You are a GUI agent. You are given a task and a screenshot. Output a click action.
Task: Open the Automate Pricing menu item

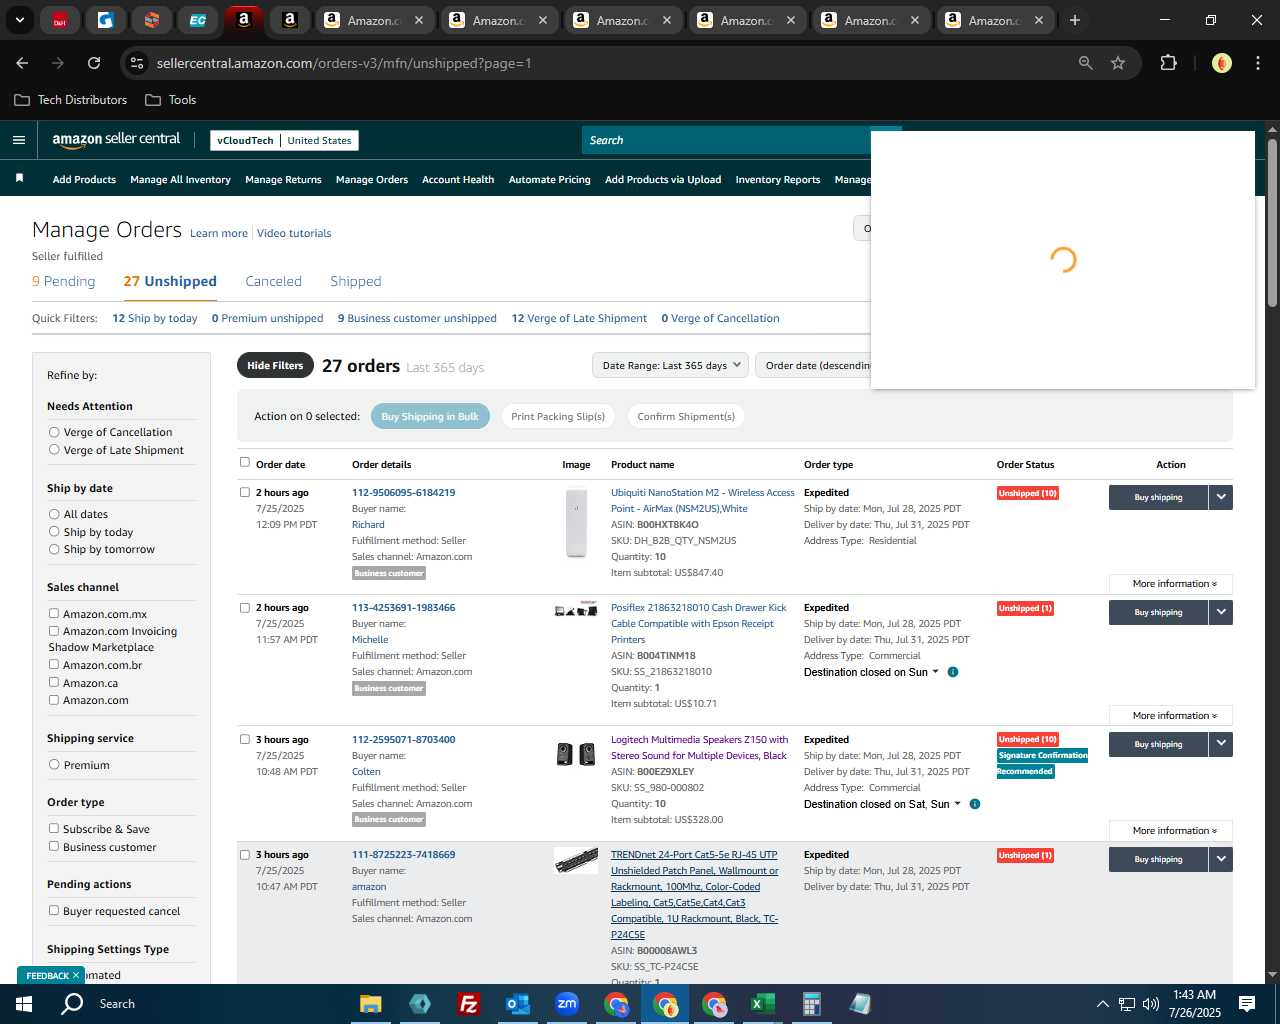[x=549, y=180]
